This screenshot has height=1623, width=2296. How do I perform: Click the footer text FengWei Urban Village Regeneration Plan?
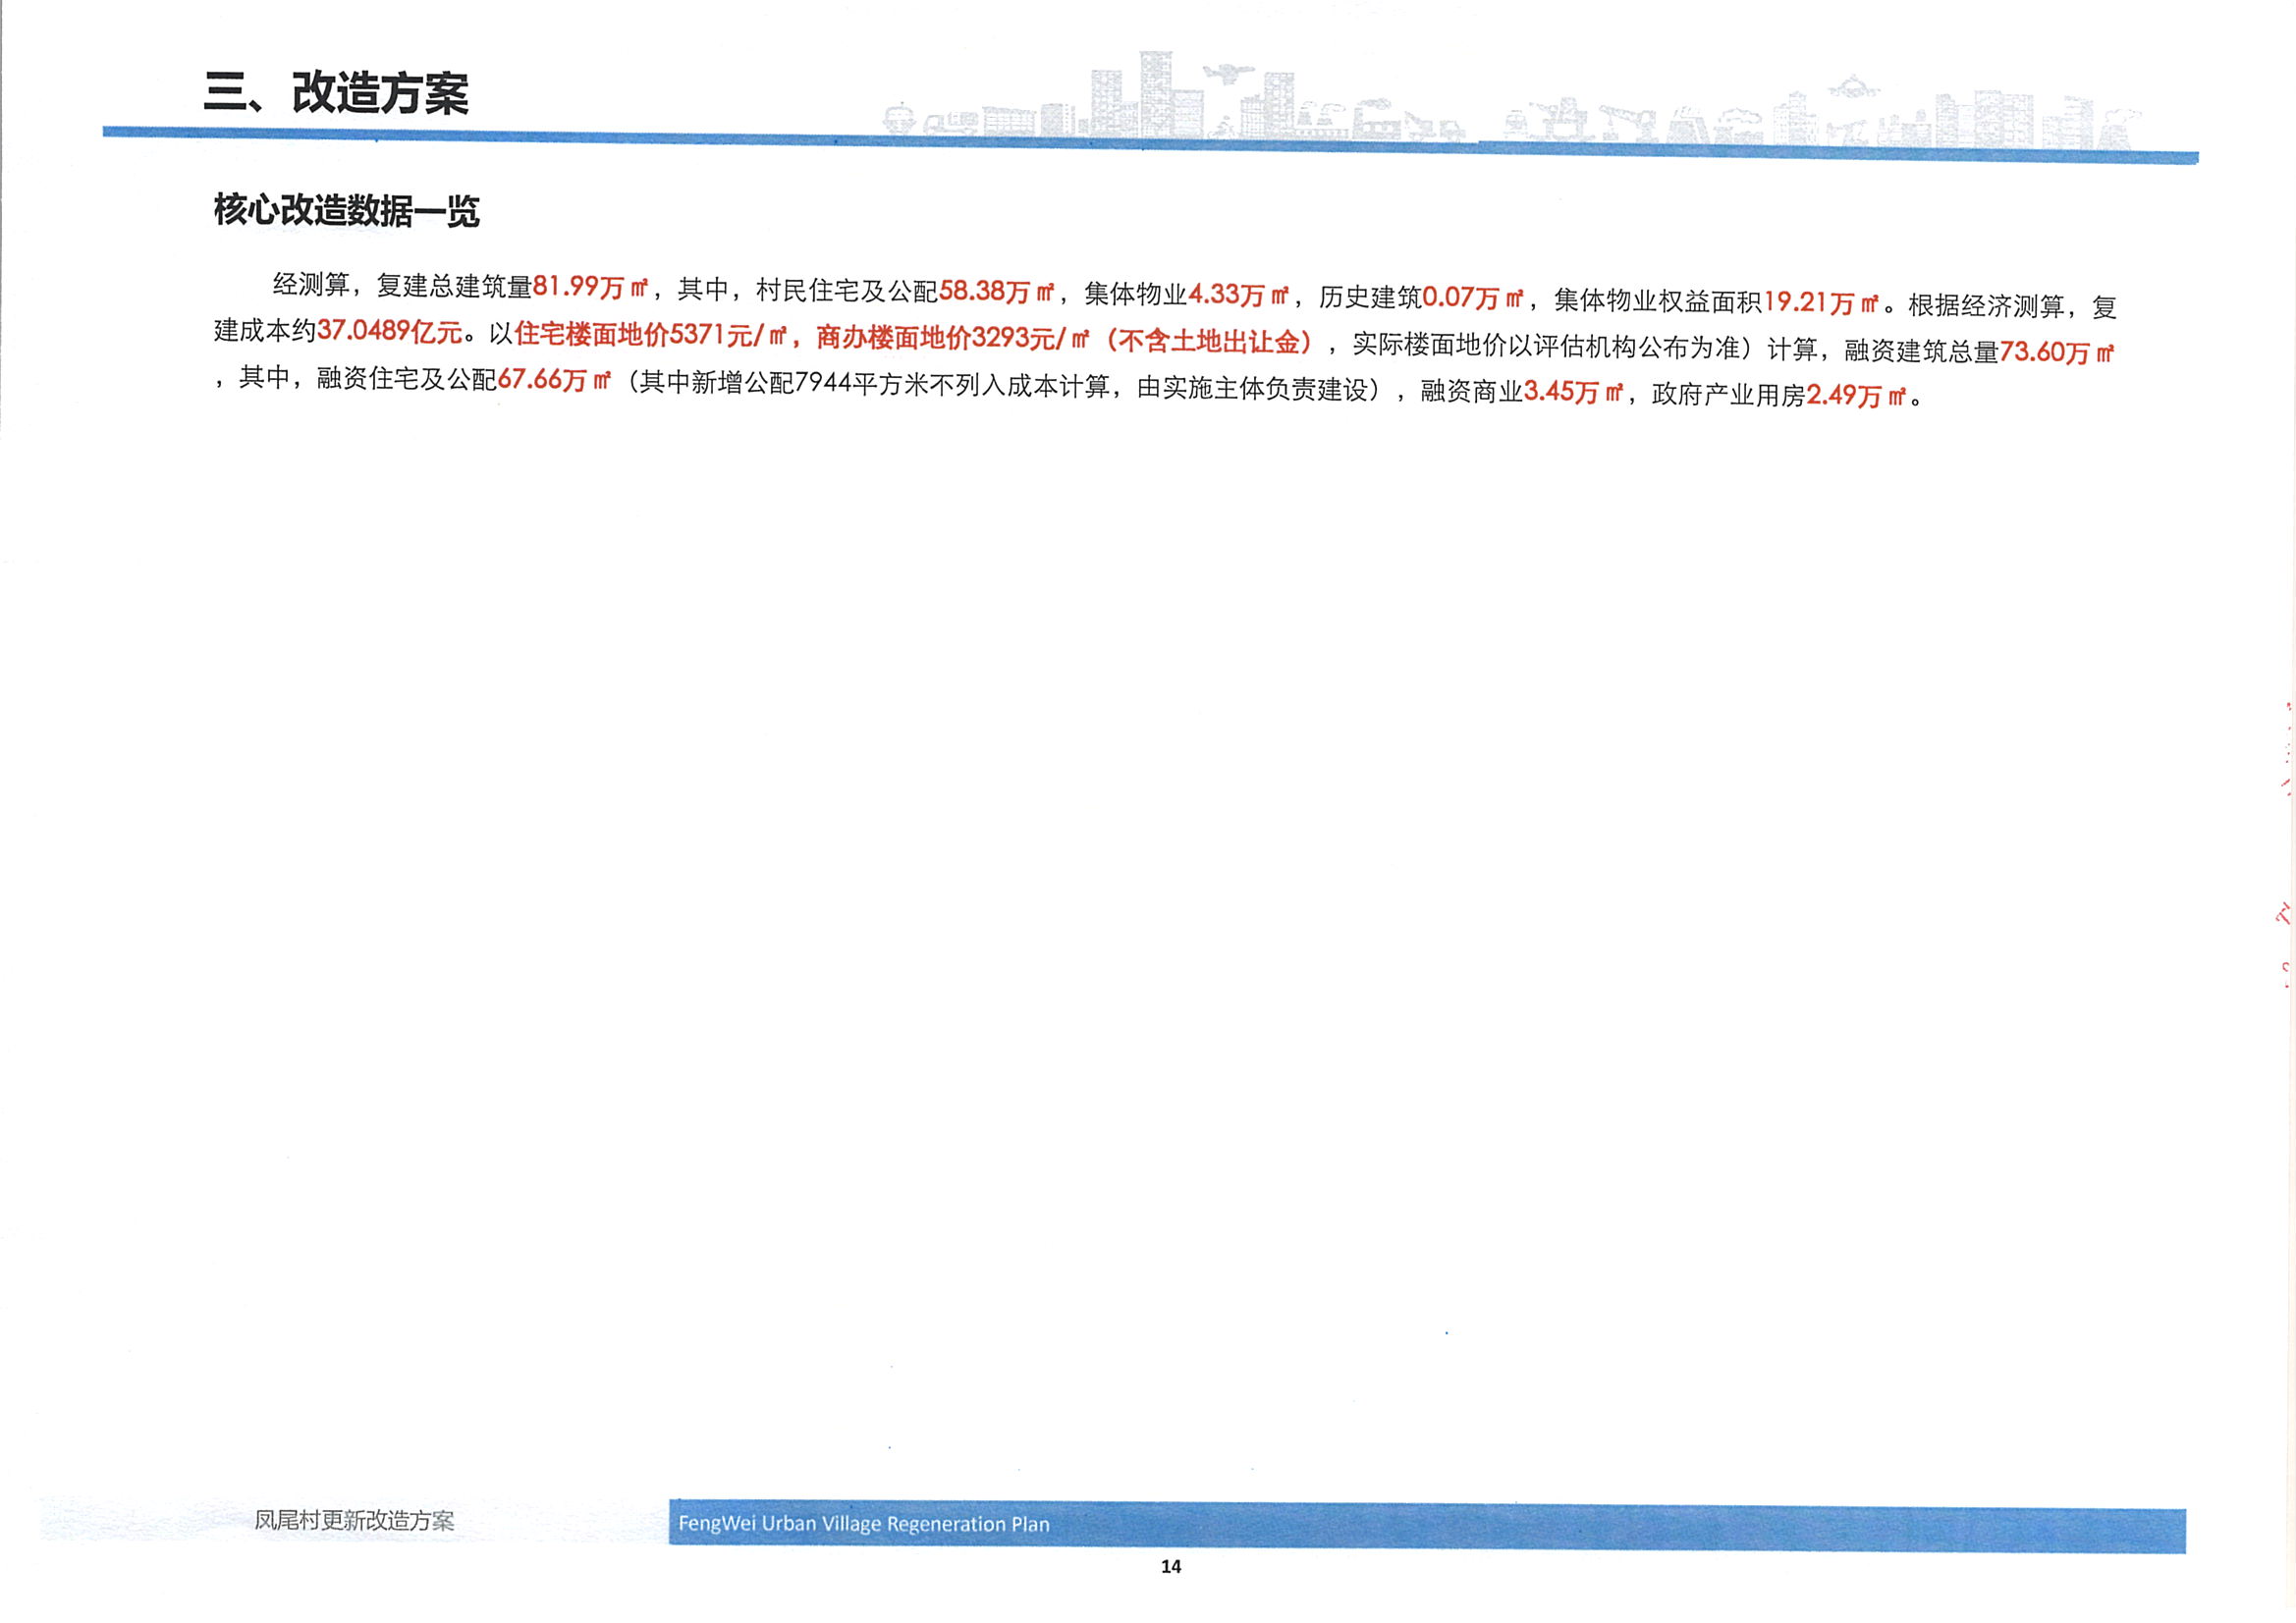(x=864, y=1523)
